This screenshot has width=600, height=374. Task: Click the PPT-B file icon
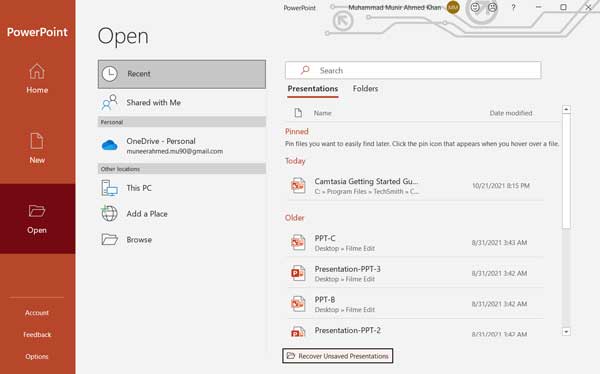pos(298,304)
